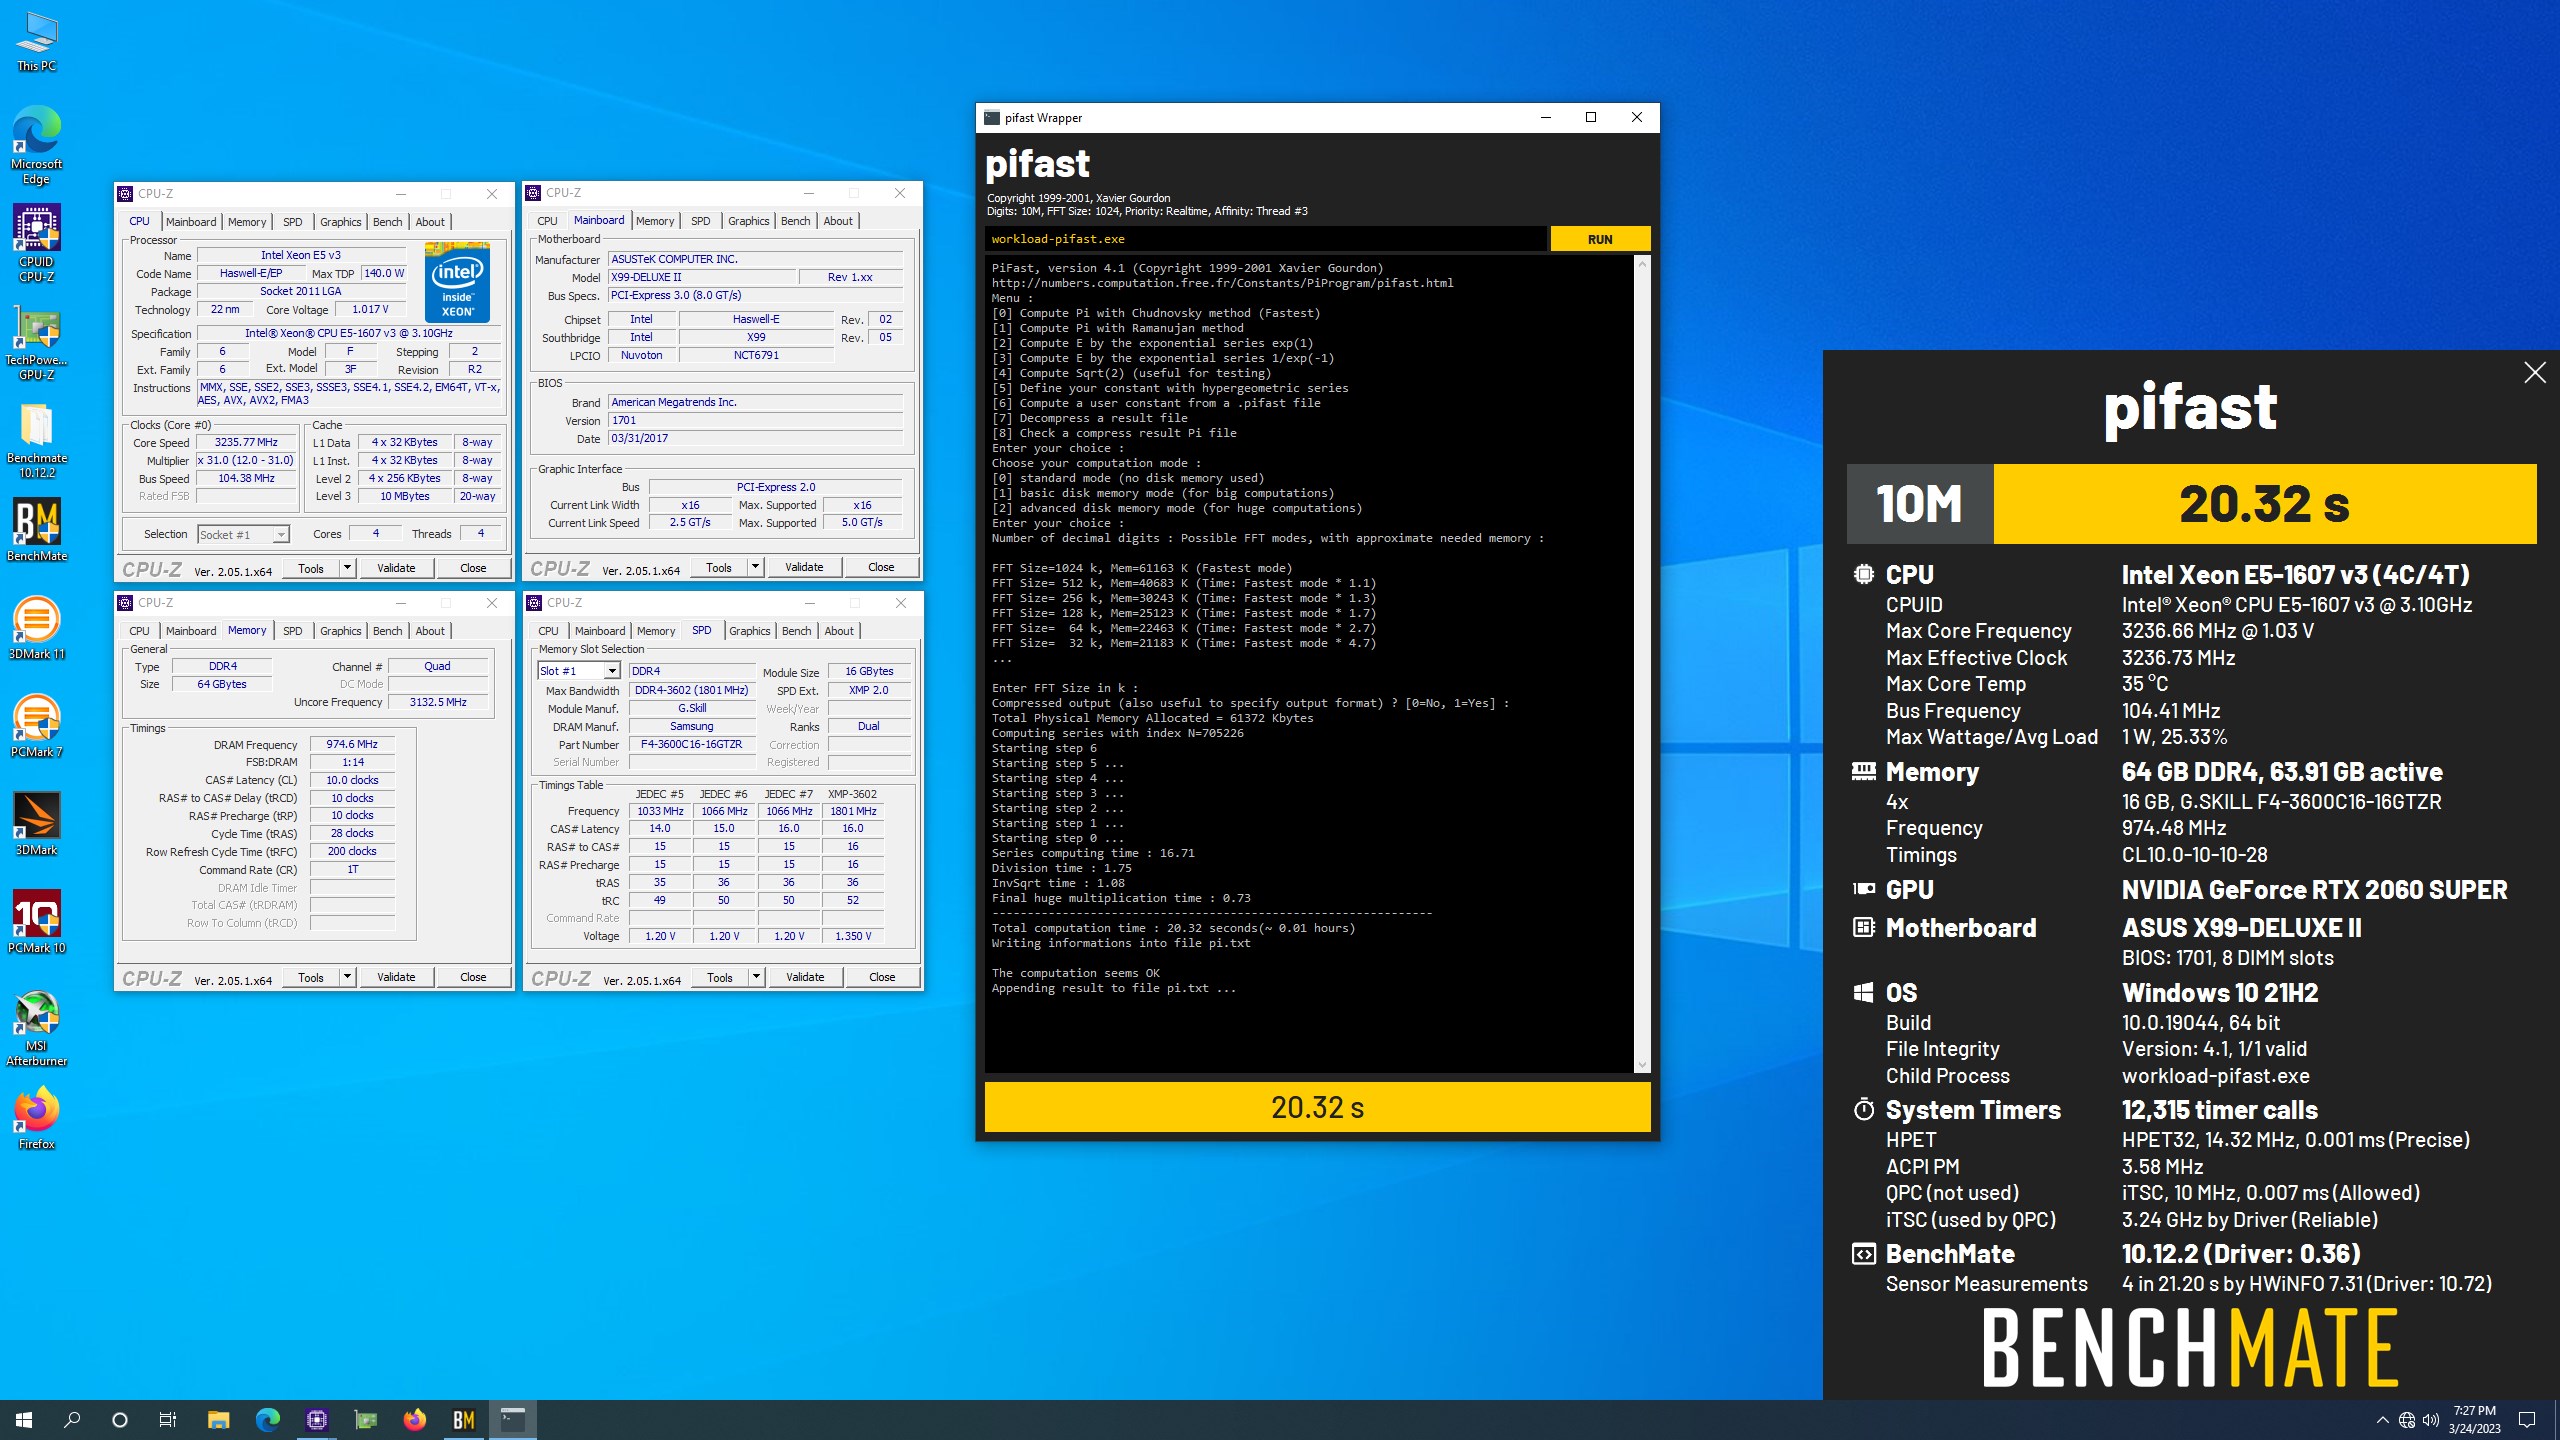2560x1440 pixels.
Task: Click the Show desktop strip at taskbar edge
Action: [x=2556, y=1420]
